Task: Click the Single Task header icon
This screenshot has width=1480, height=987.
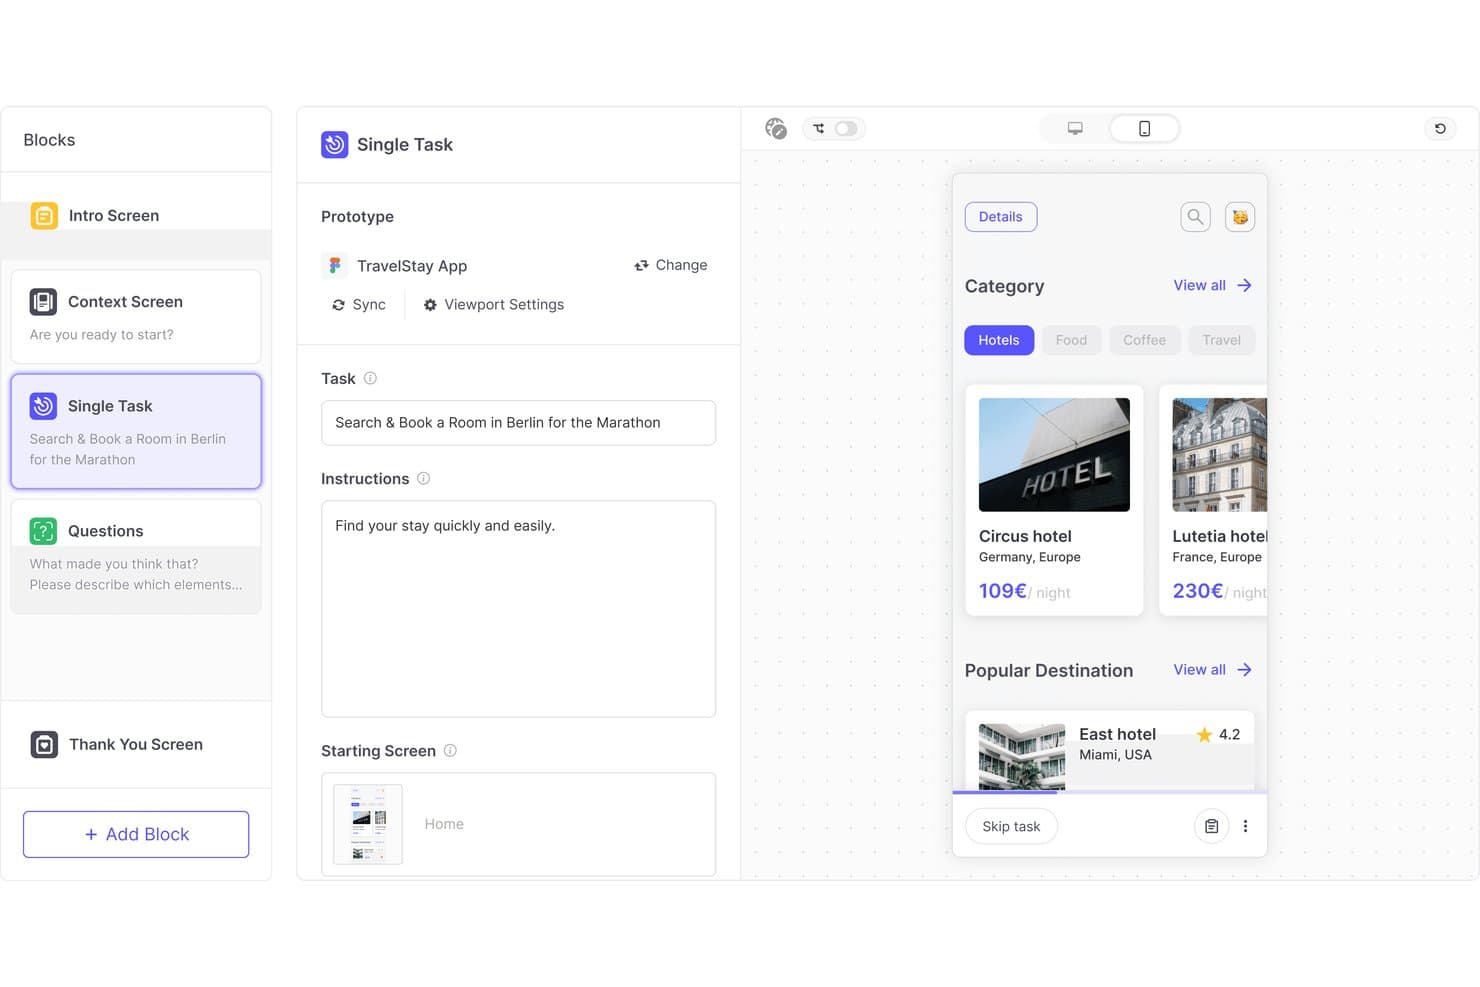Action: coord(334,144)
